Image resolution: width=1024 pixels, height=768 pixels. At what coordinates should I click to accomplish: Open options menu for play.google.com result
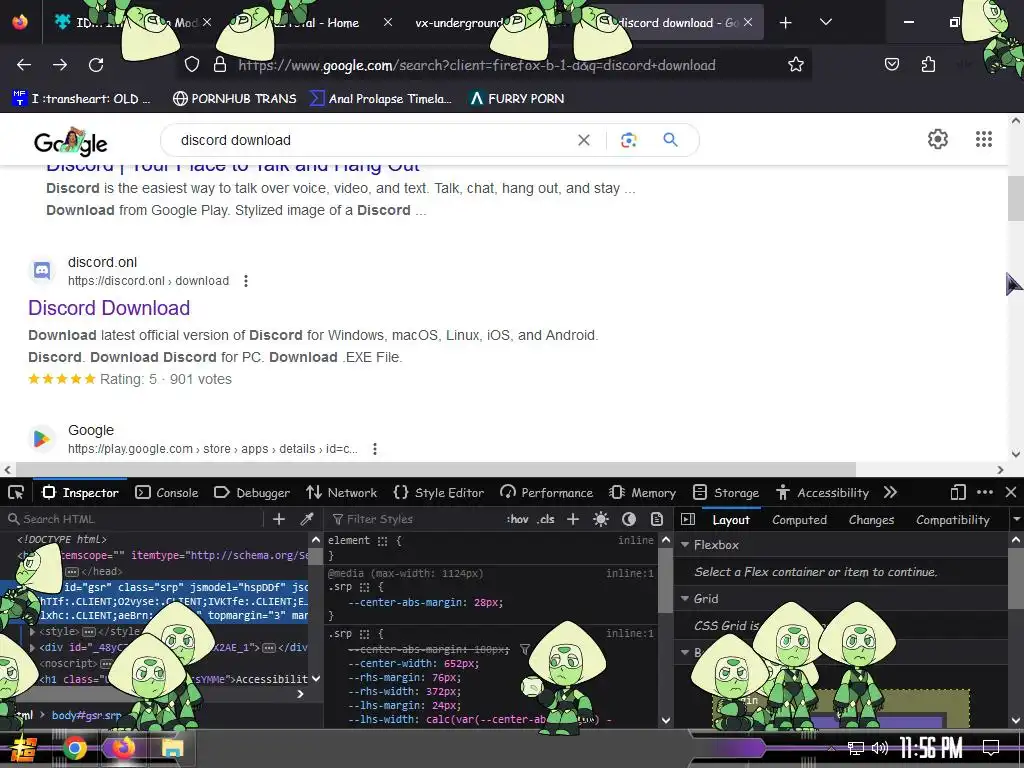tap(374, 449)
